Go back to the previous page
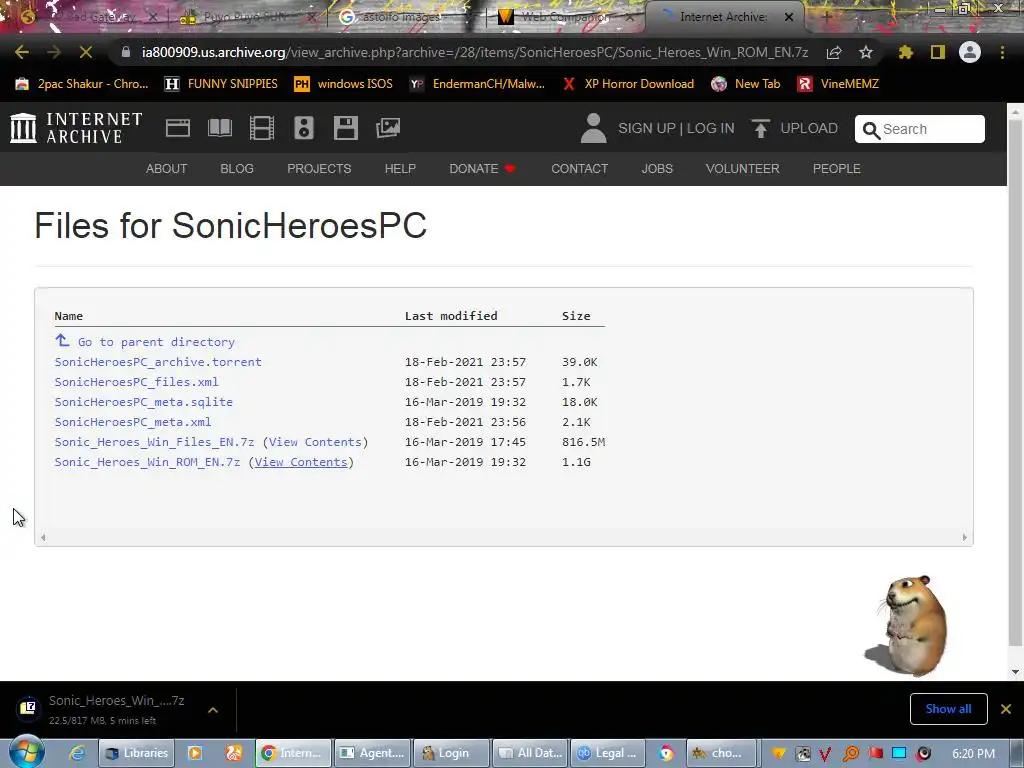The height and width of the screenshot is (768, 1024). coord(22,52)
